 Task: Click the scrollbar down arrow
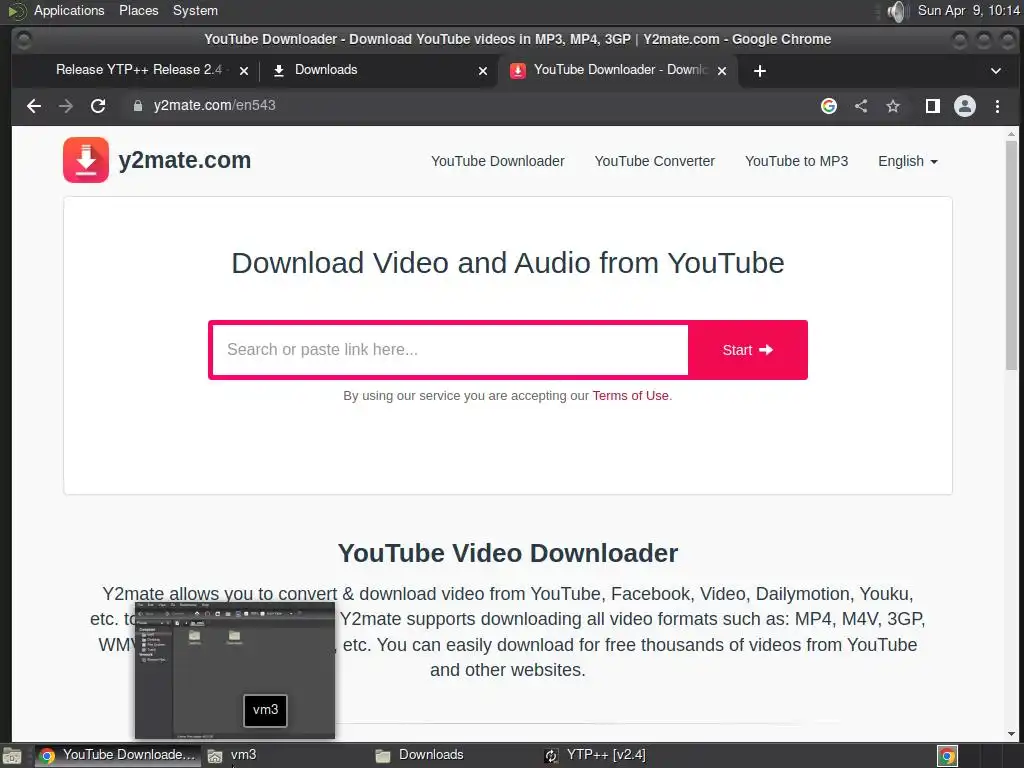pos(1011,733)
